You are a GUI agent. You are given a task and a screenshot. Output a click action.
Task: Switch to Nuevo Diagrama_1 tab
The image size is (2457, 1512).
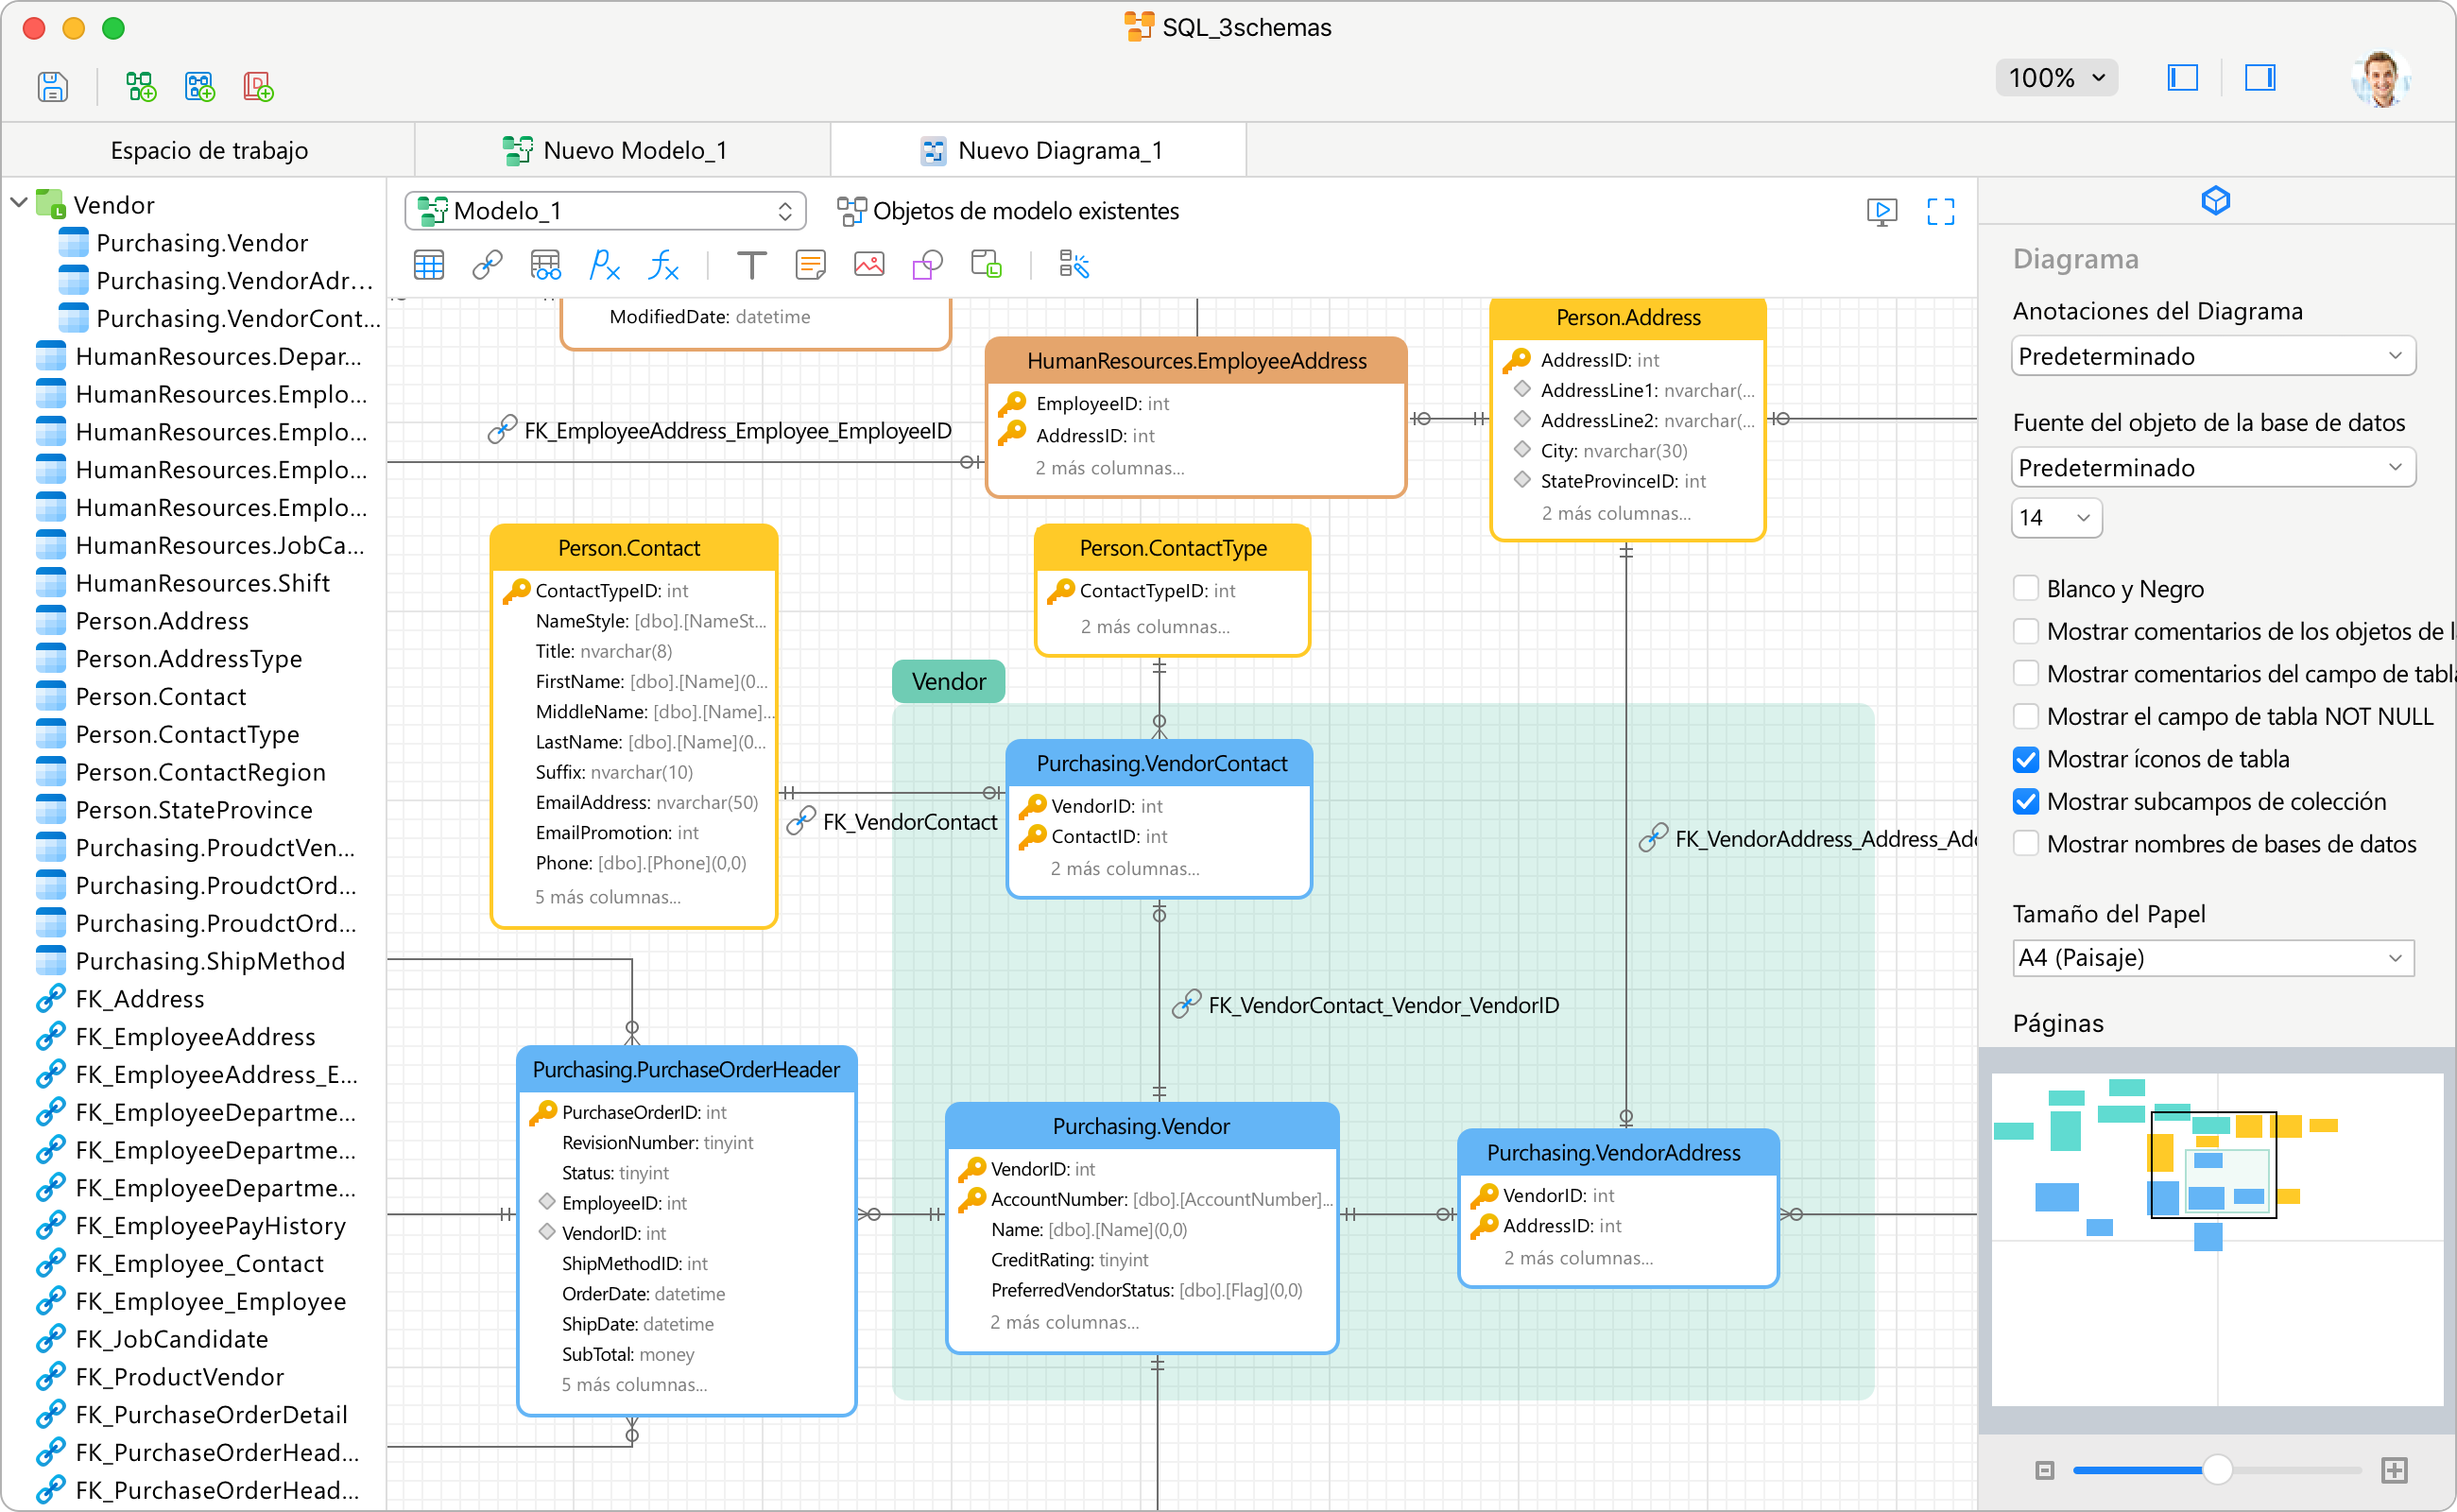click(x=1038, y=151)
